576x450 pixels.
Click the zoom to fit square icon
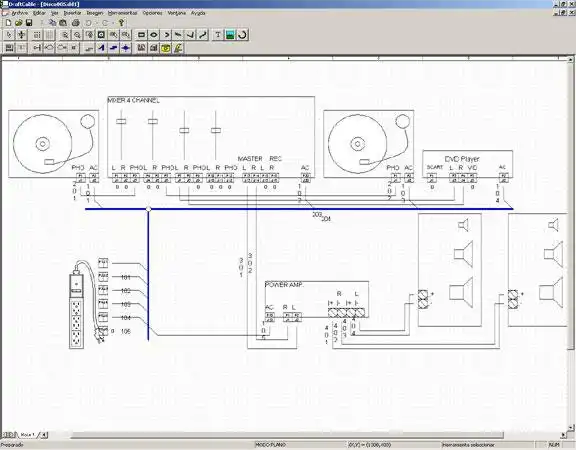tap(101, 35)
